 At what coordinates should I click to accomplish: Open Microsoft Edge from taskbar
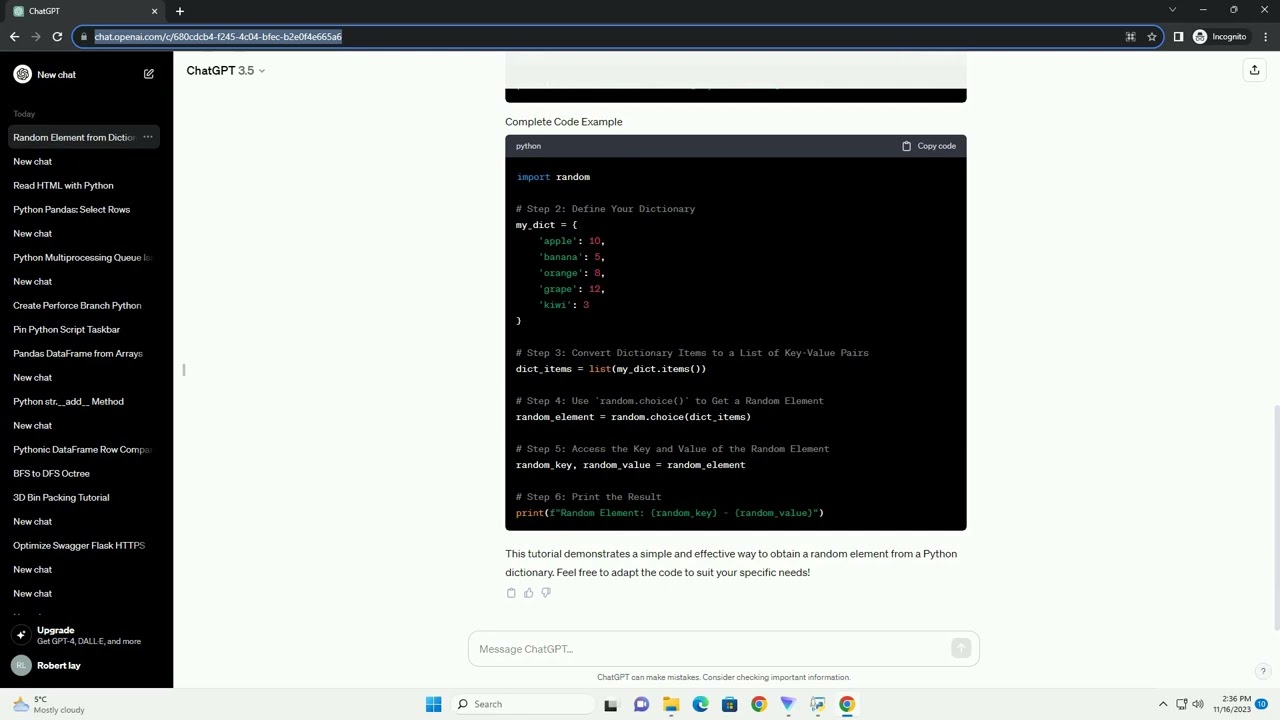(x=700, y=704)
